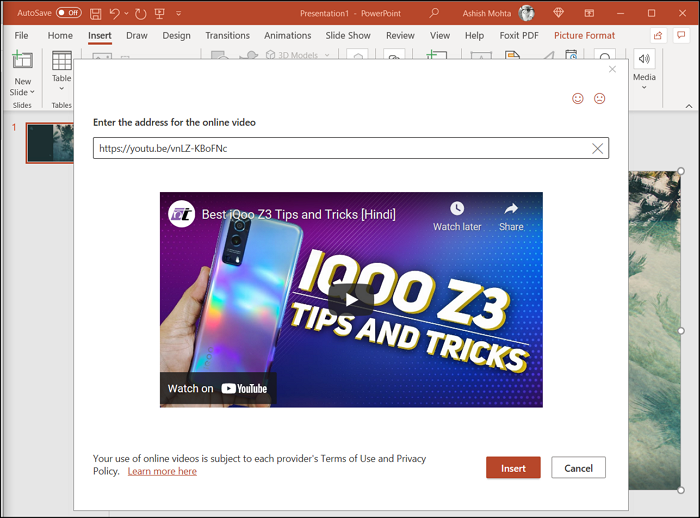Open the View tab
Screen dimensions: 700x518
(x=440, y=35)
